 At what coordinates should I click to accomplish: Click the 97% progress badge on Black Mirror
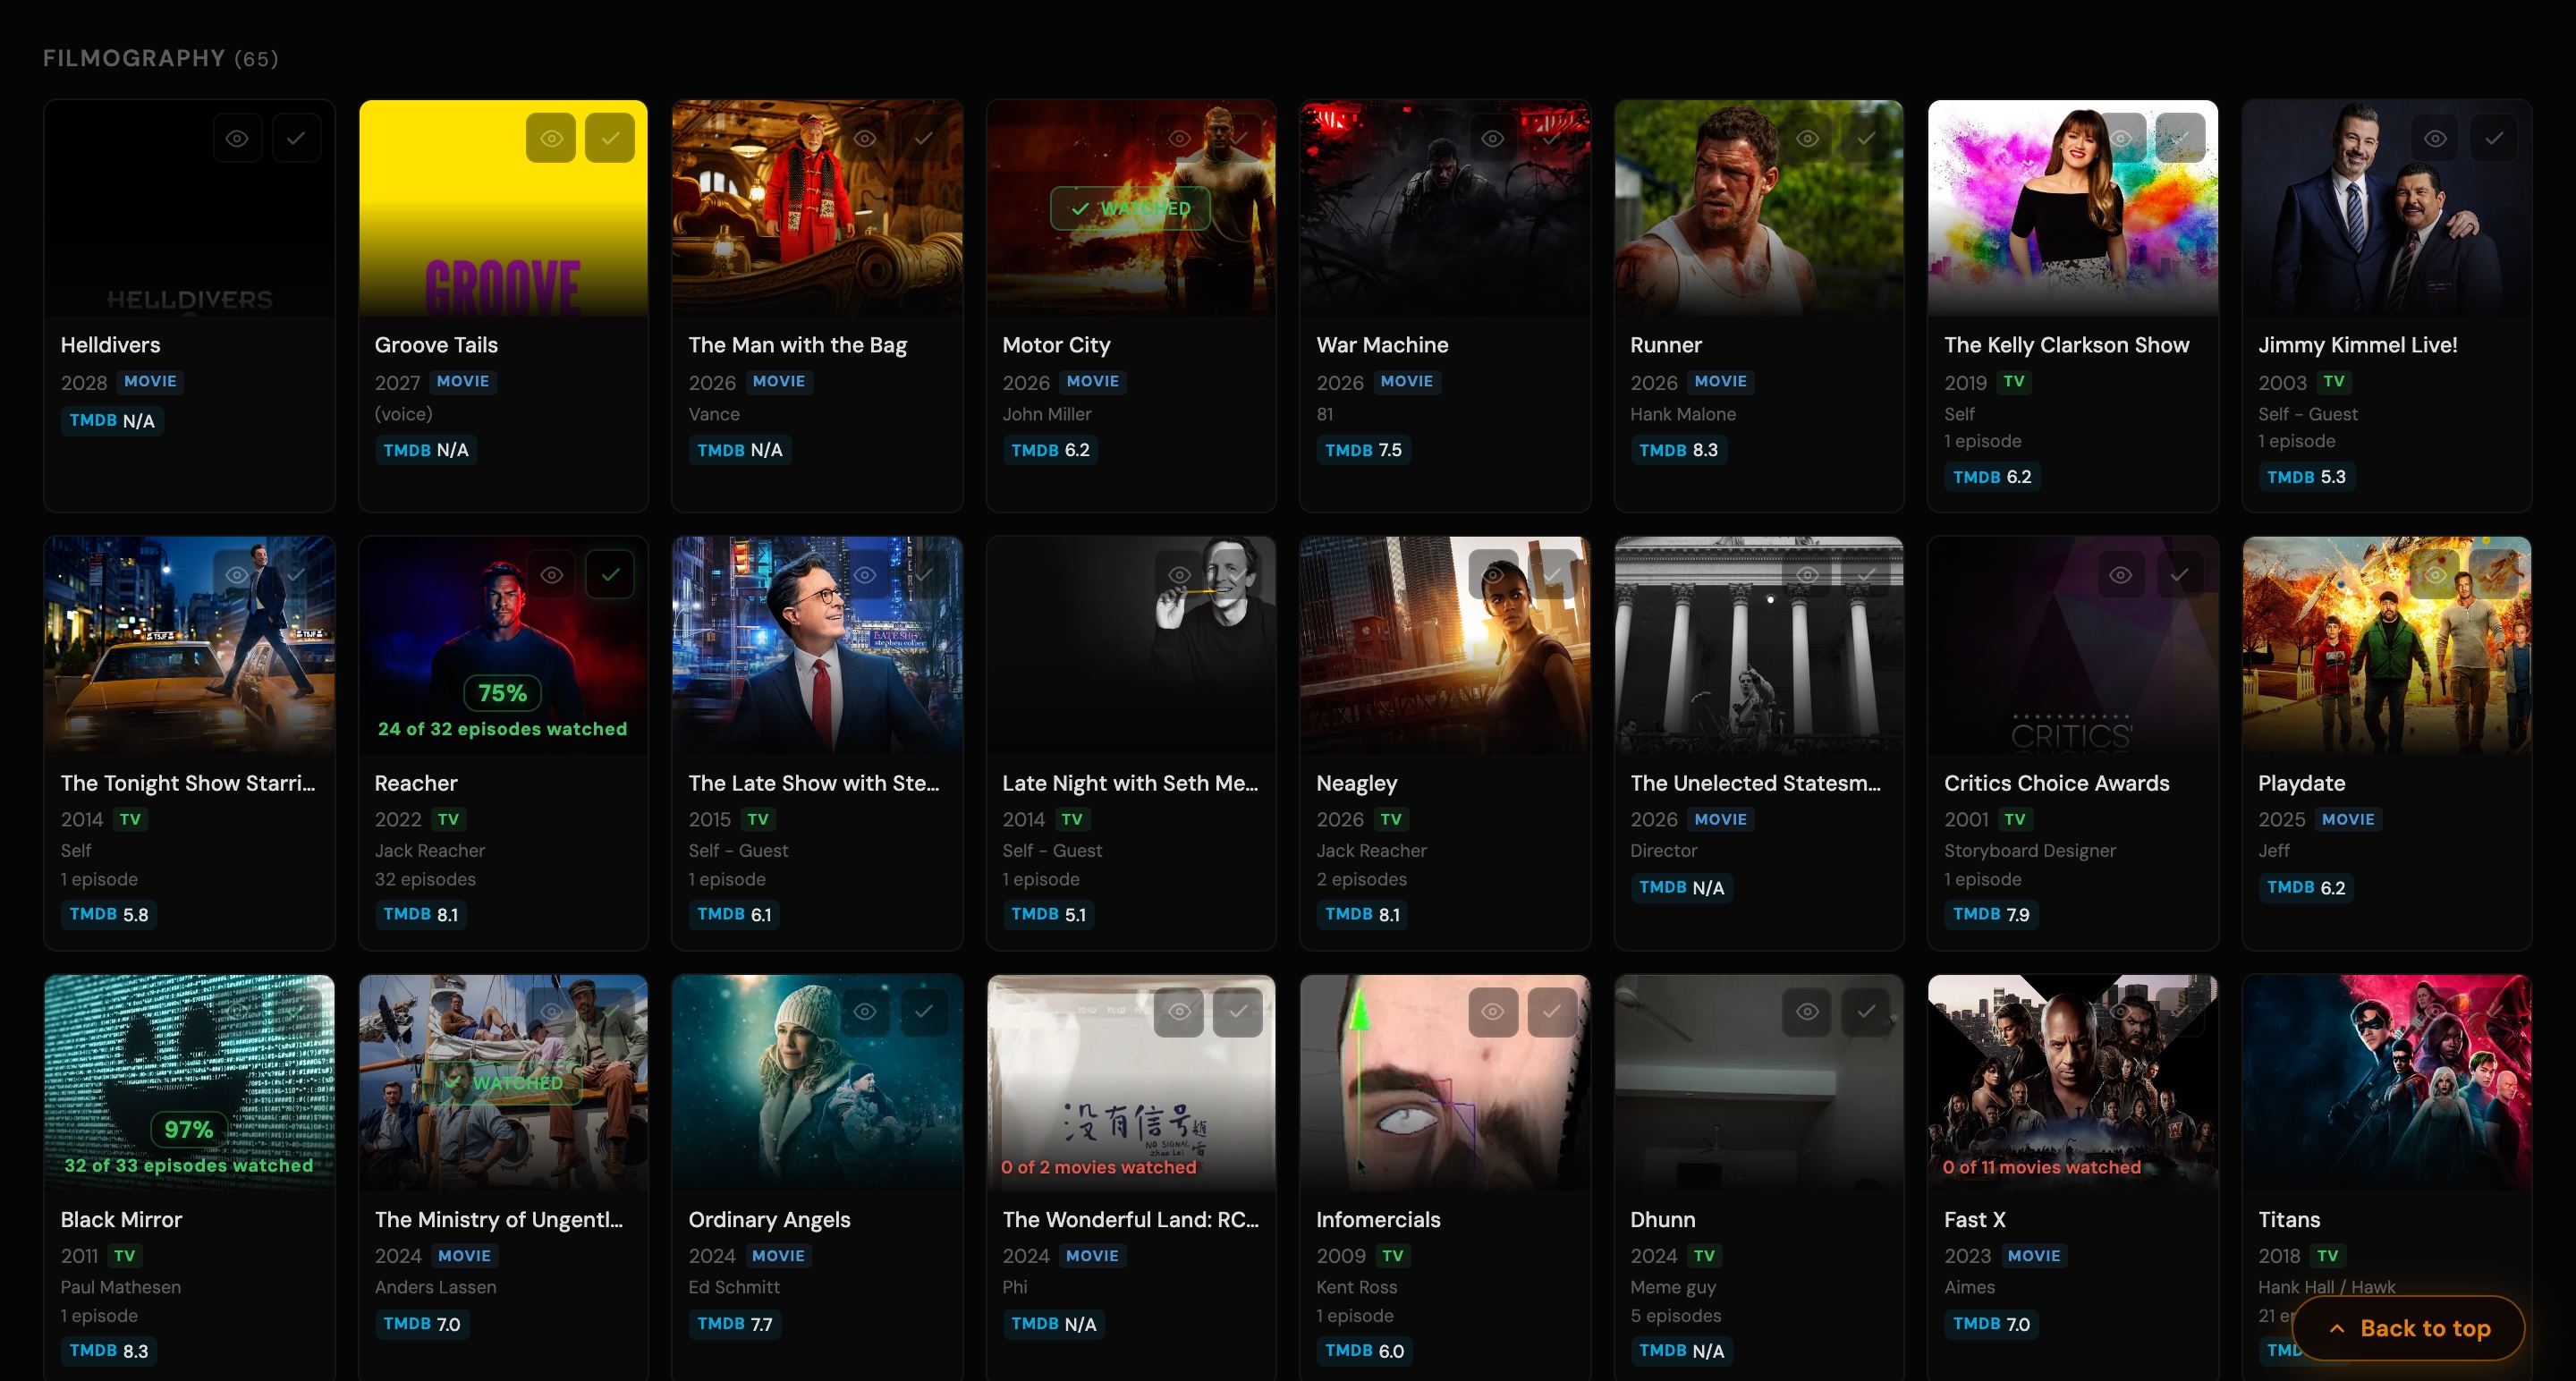pyautogui.click(x=188, y=1130)
